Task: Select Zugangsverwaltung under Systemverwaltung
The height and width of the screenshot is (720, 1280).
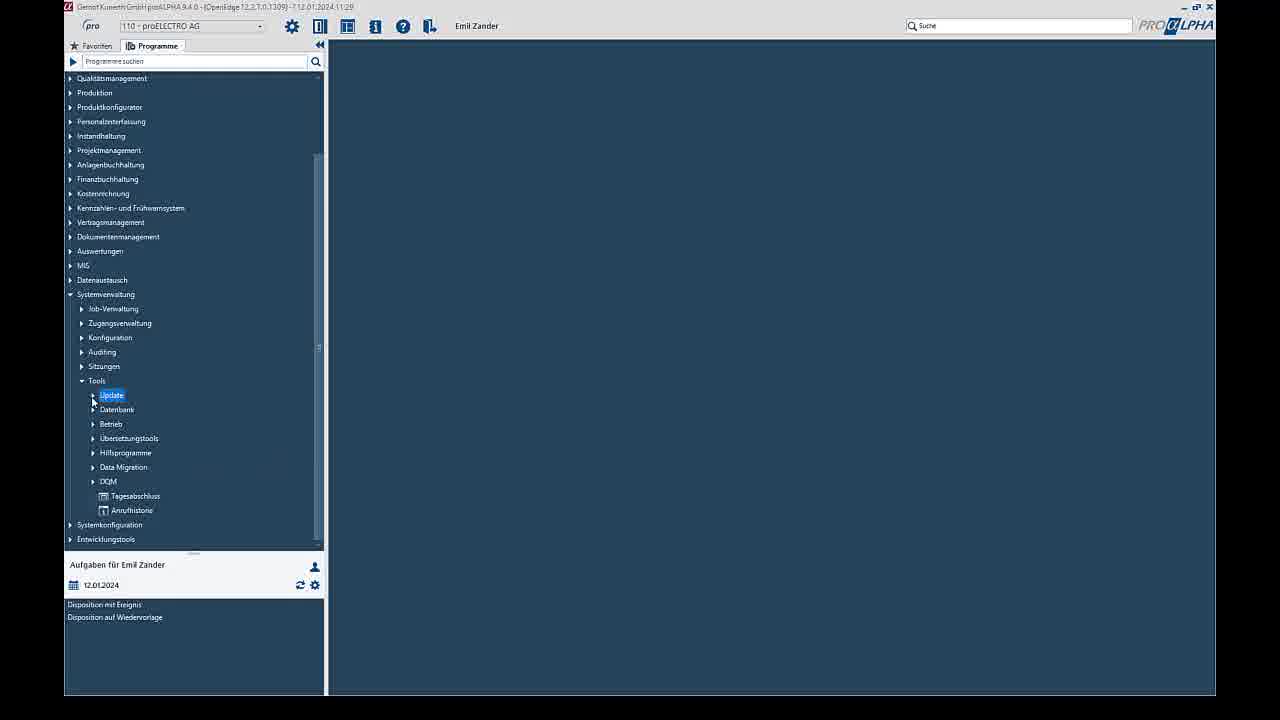Action: click(120, 324)
